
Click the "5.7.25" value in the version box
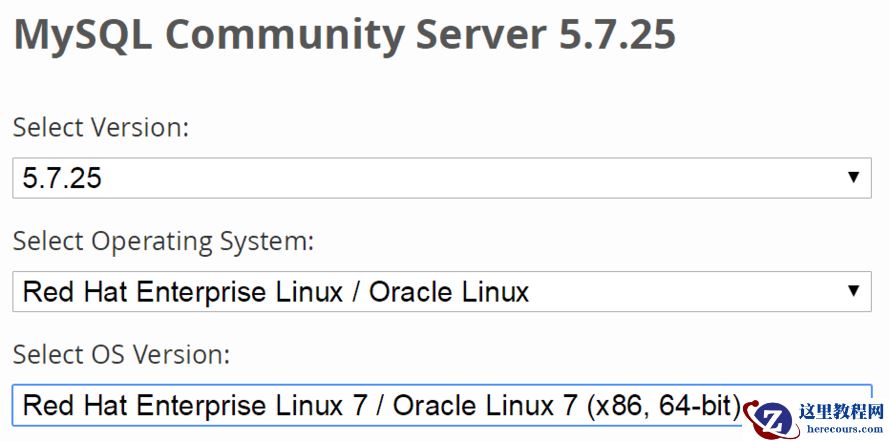click(x=62, y=178)
